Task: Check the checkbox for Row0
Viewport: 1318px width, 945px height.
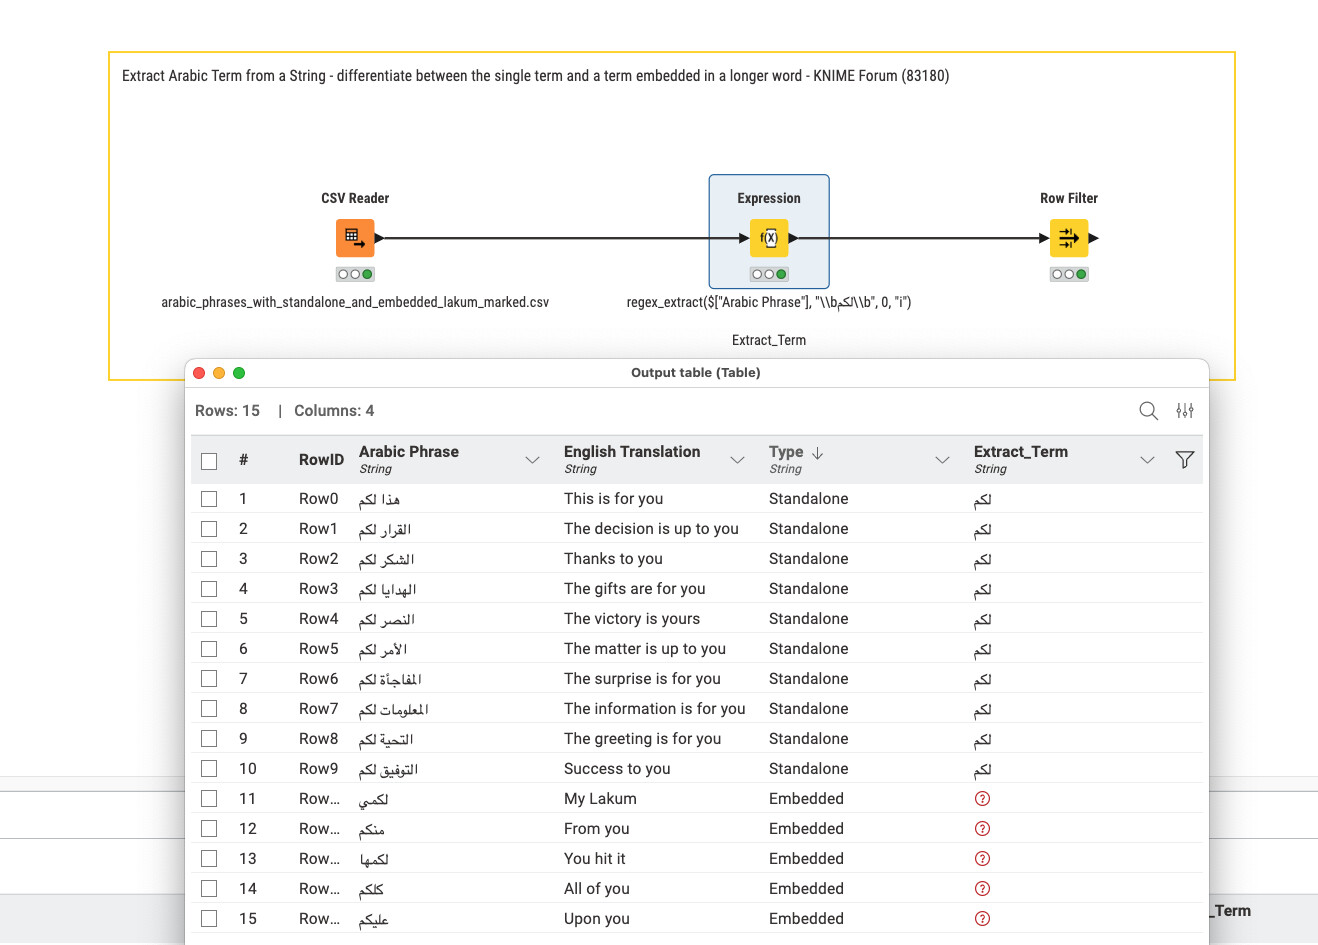Action: (209, 498)
